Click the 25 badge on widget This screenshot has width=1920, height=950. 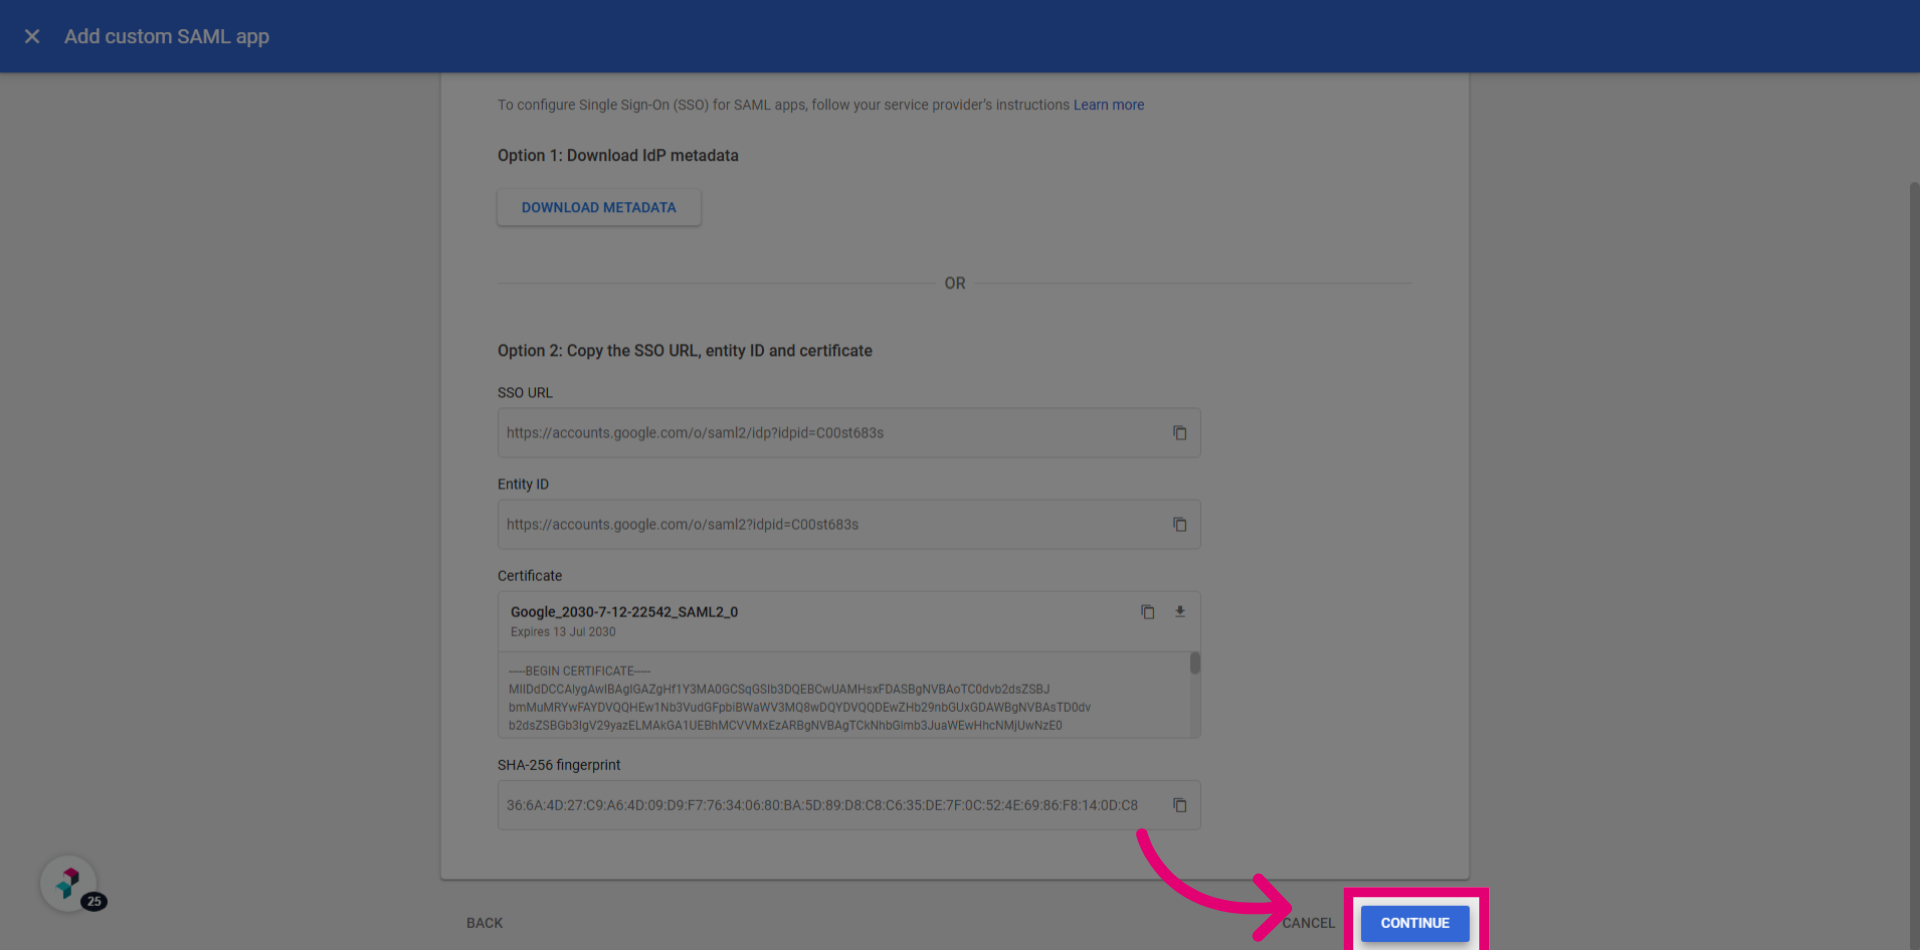point(94,901)
